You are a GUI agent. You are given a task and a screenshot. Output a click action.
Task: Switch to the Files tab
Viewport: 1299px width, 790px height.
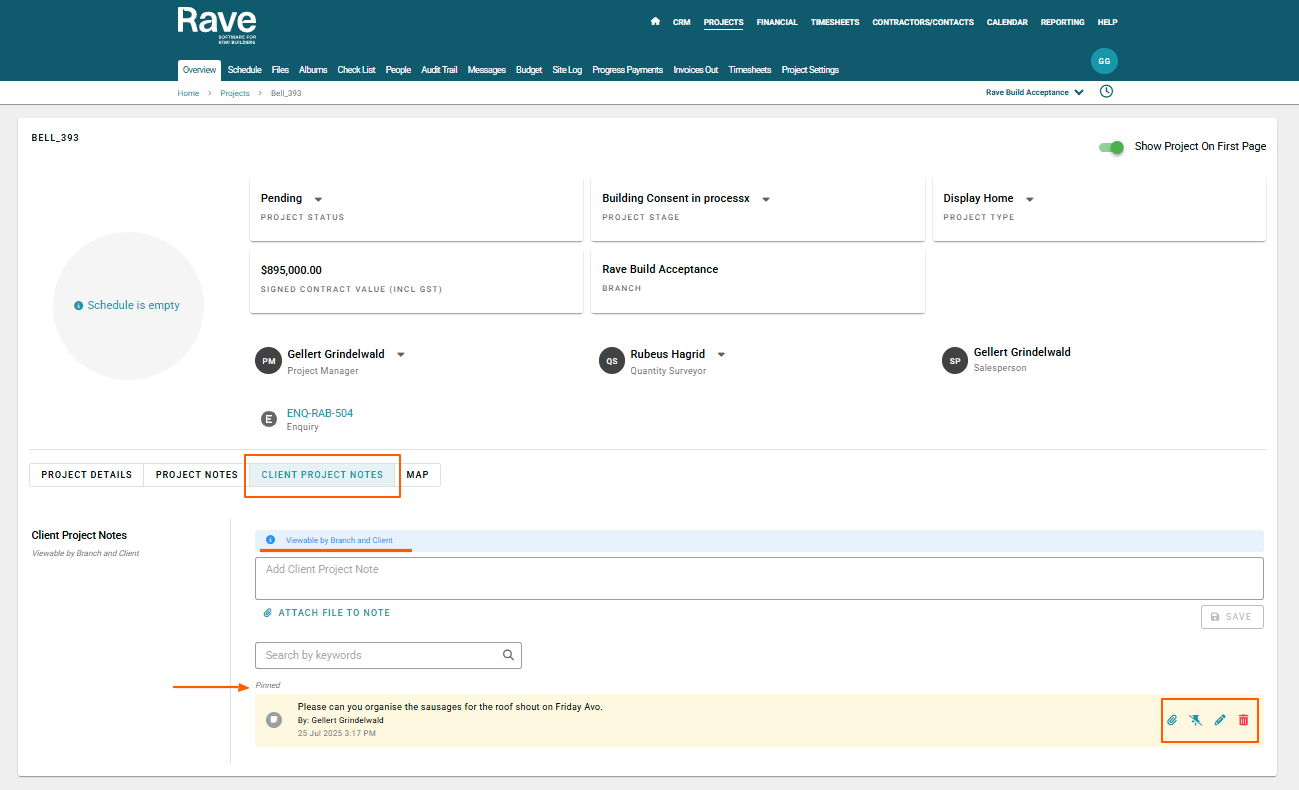pyautogui.click(x=280, y=70)
